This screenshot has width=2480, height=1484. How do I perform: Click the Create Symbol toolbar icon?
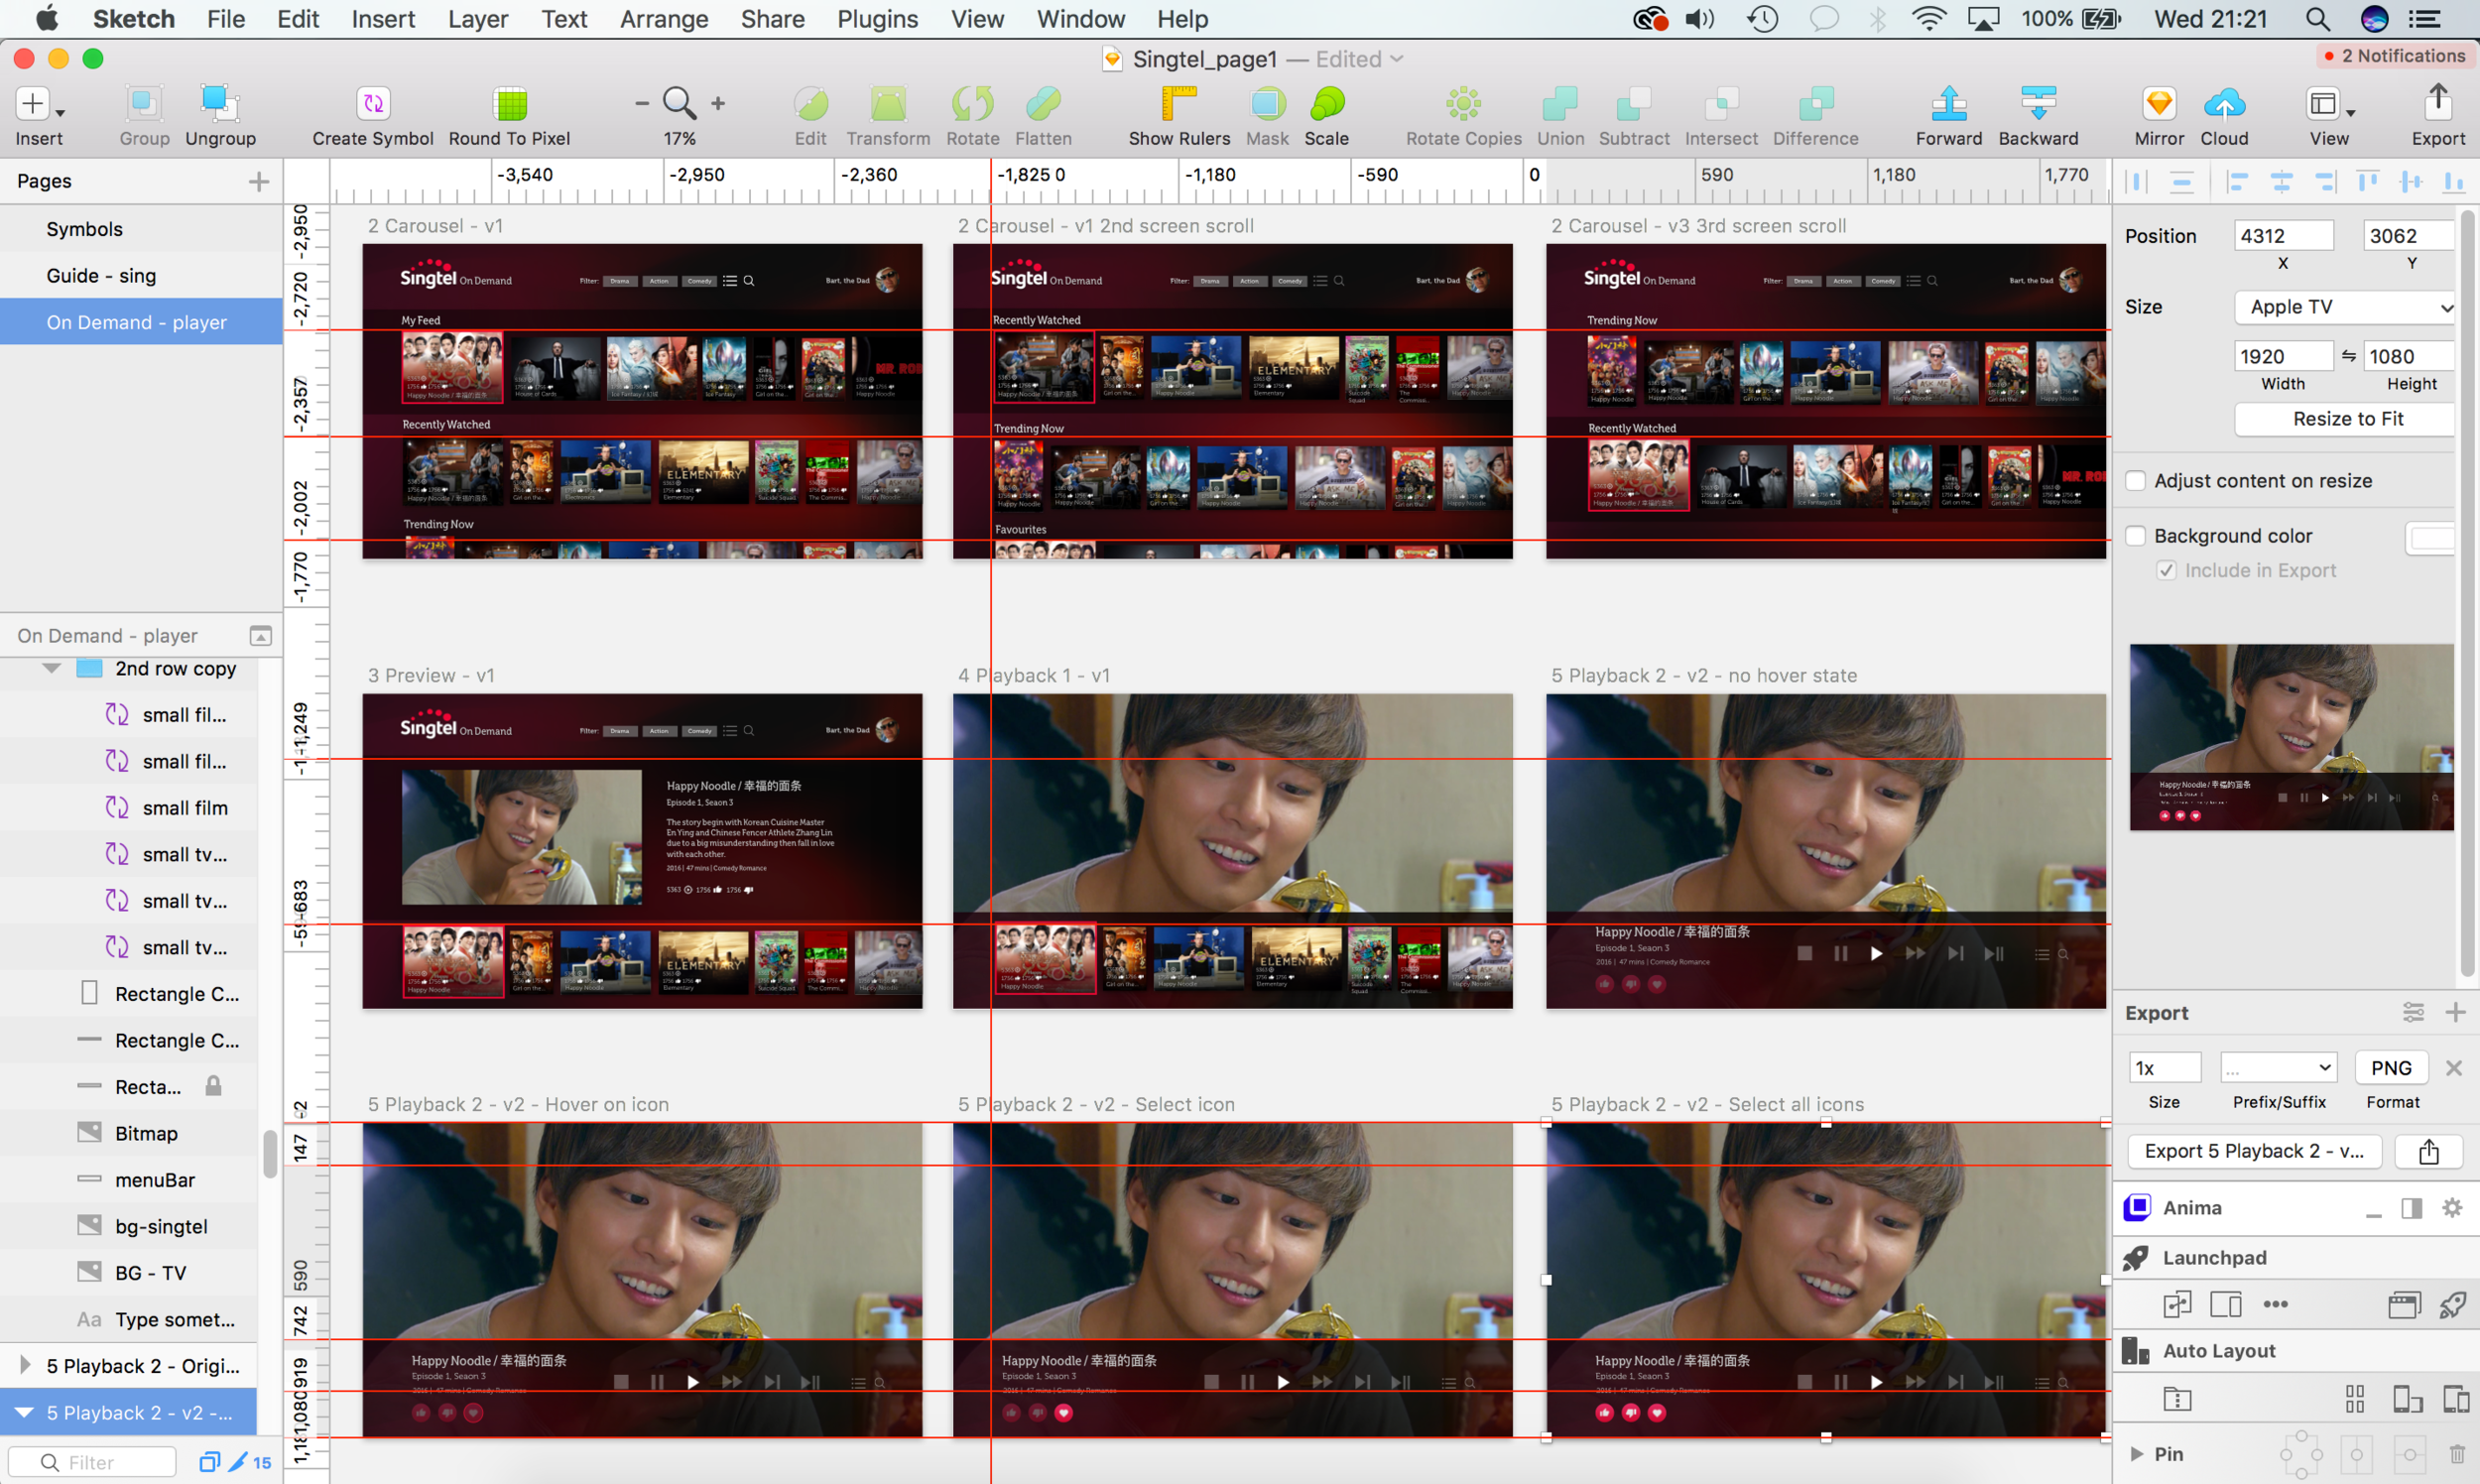point(372,104)
